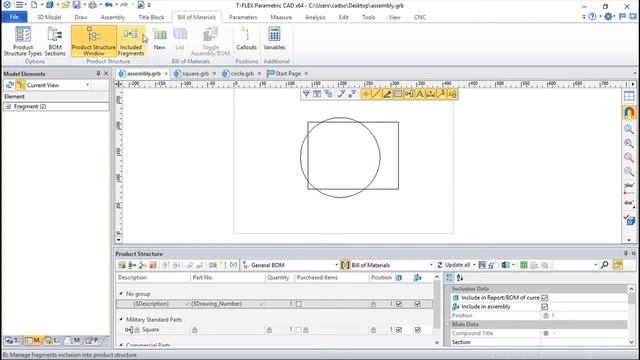Collapse the Military Standard Parts group
640x360 pixels.
click(121, 319)
